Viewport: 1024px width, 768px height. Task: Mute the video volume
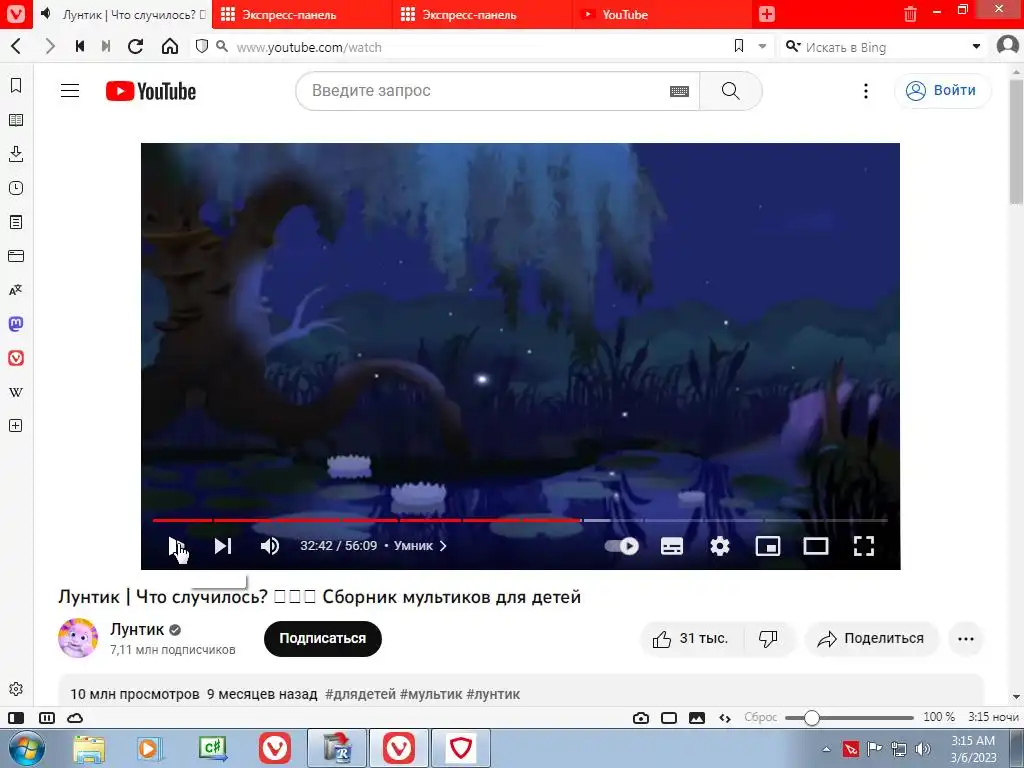pos(270,546)
